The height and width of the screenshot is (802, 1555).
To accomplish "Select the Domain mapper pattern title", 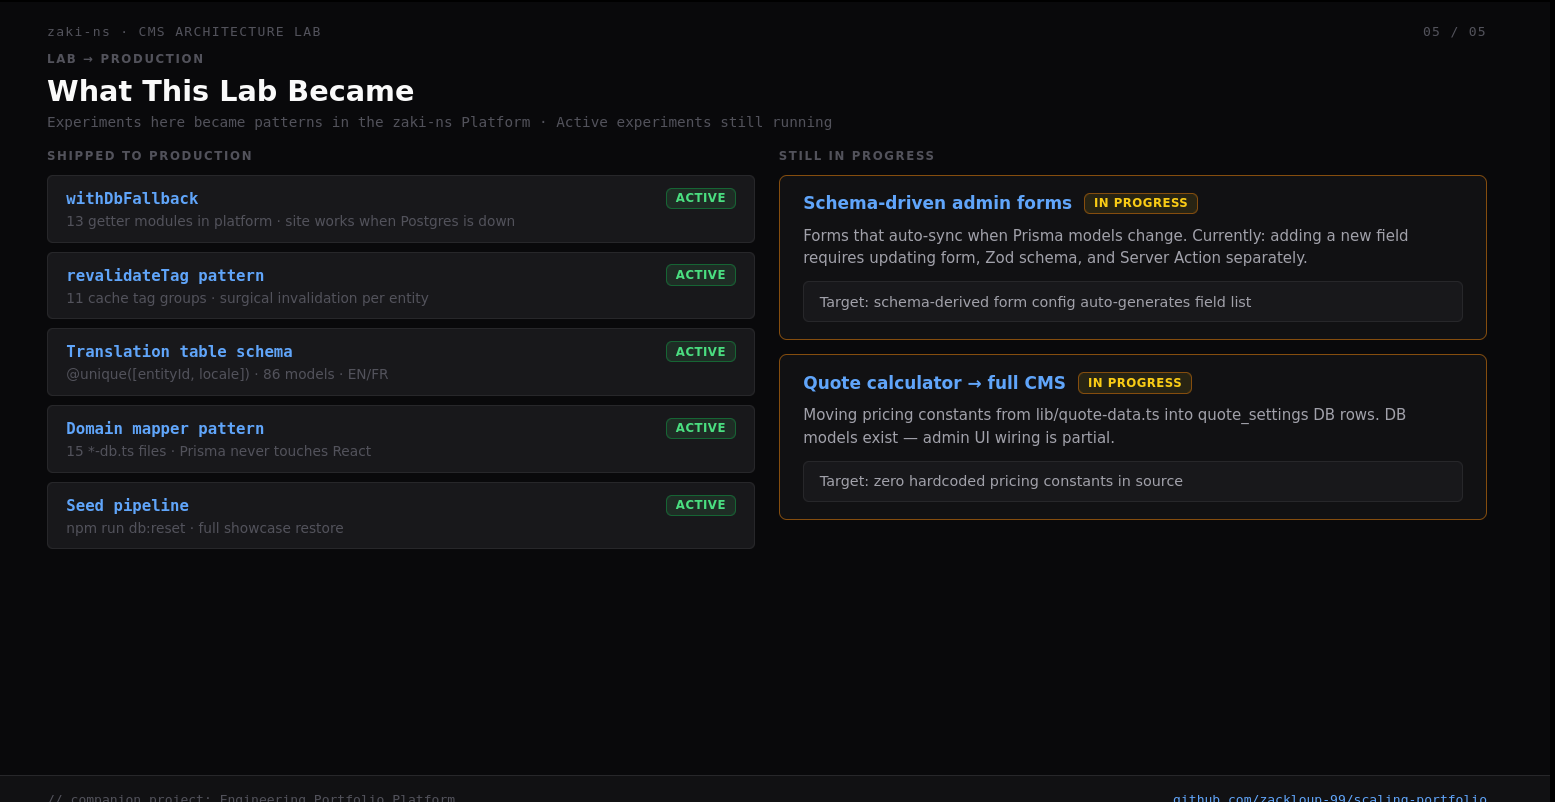I will [x=165, y=428].
